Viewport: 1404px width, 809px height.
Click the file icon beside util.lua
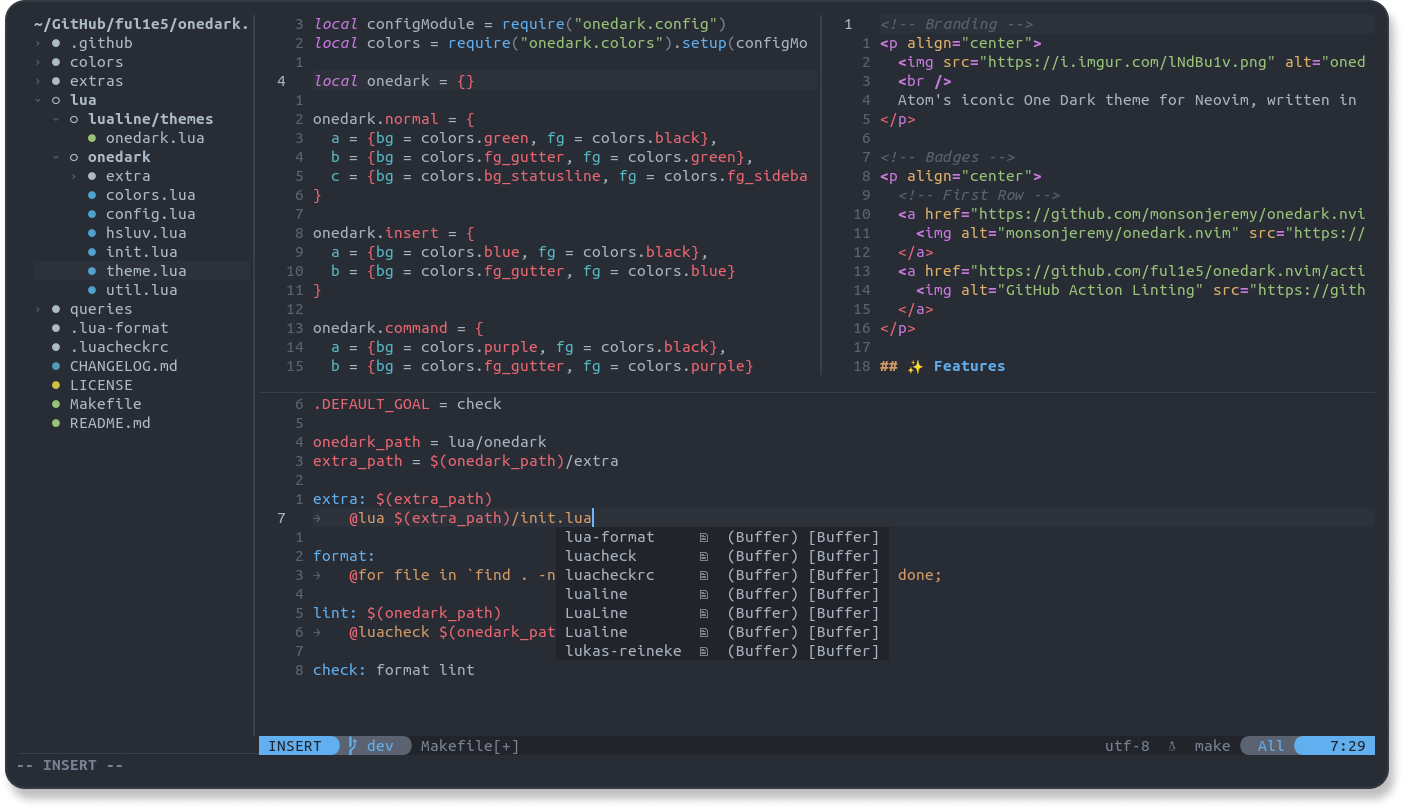coord(92,290)
